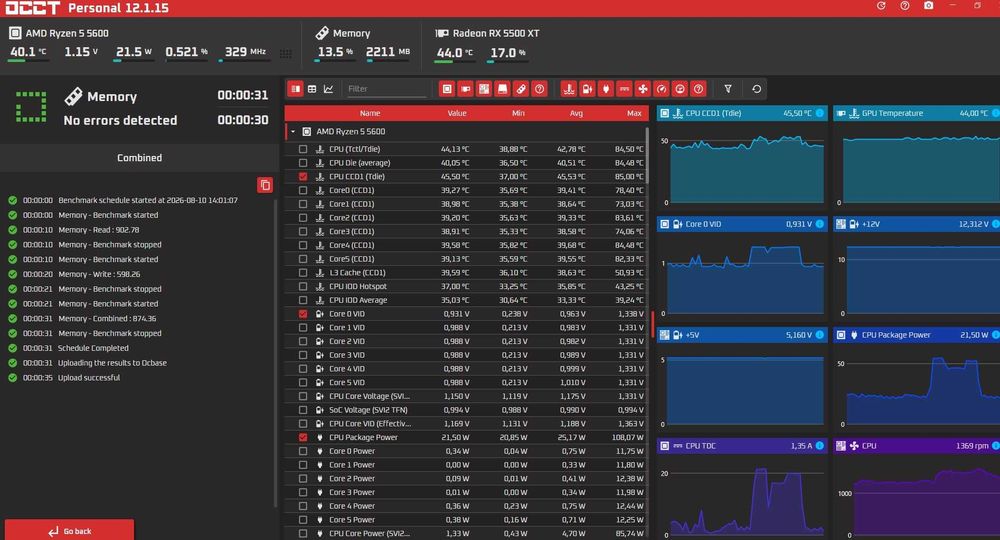1000x540 pixels.
Task: Uncheck the Core 0 VID checkbox
Action: pos(303,314)
